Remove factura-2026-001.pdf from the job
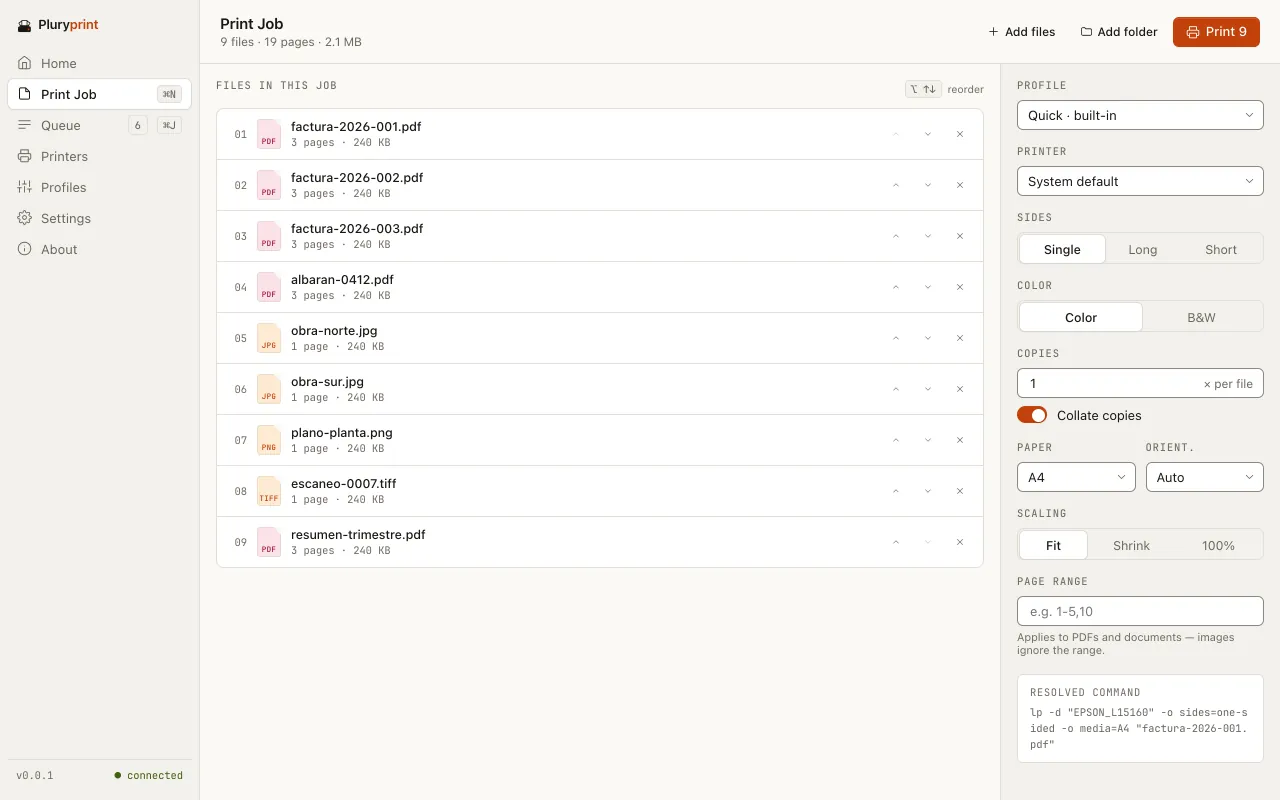Screen dimensions: 1280x800 pyautogui.click(x=960, y=134)
